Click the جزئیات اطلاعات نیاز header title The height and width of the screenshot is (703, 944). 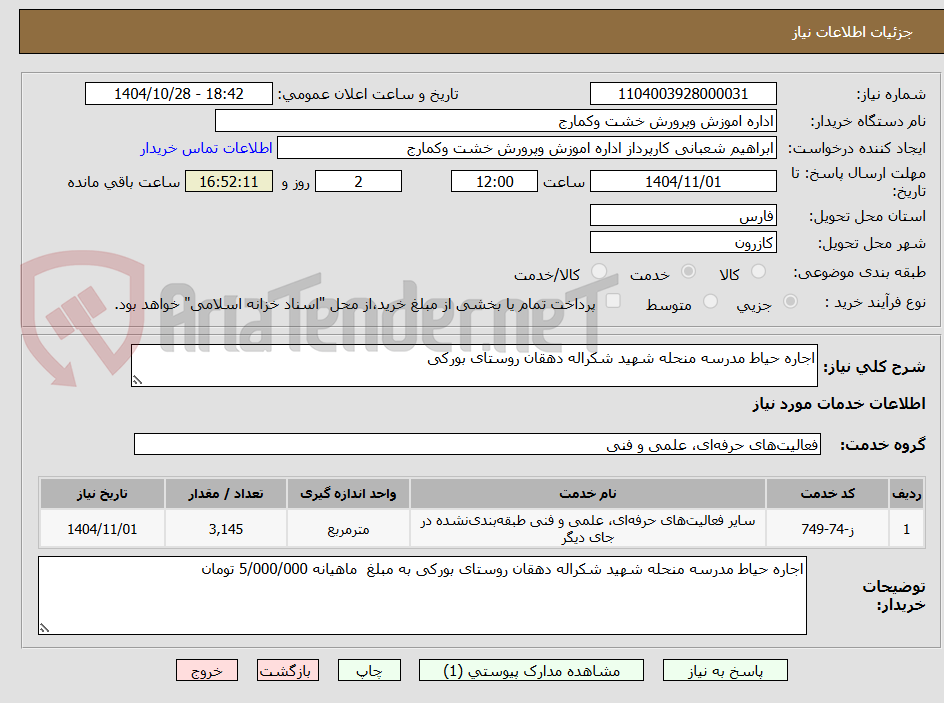tap(852, 32)
